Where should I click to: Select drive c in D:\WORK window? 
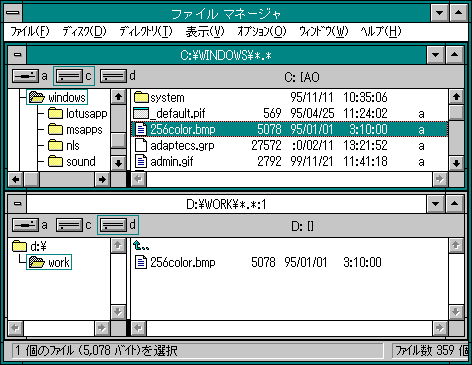(x=74, y=225)
